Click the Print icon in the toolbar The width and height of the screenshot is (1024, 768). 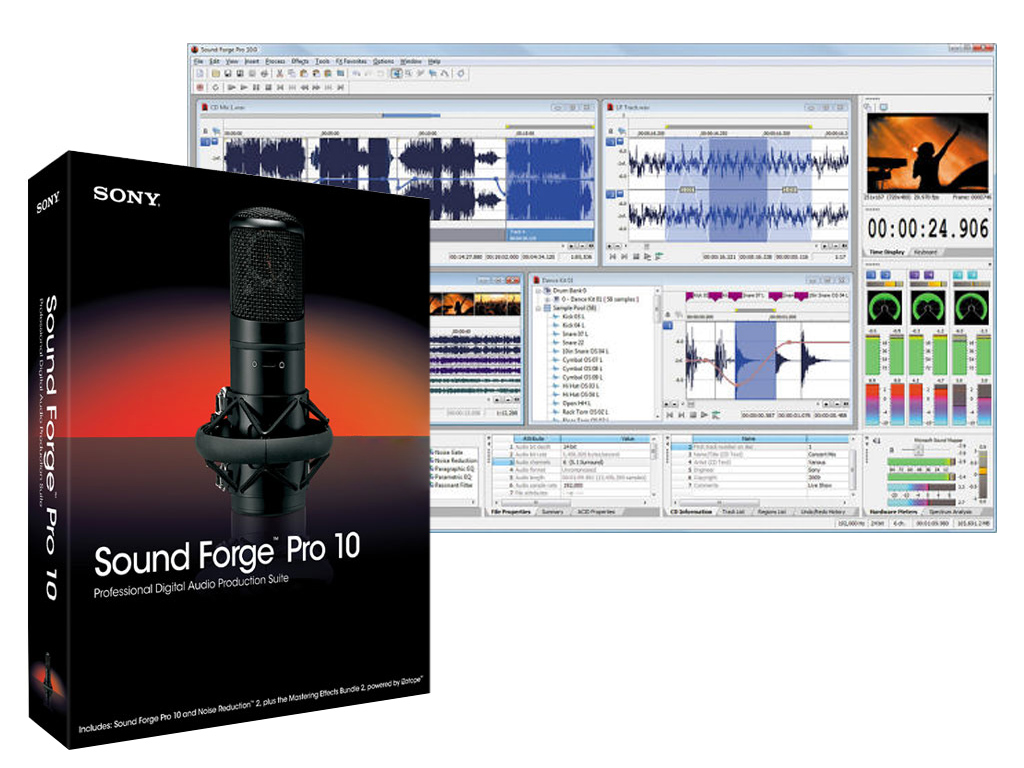[x=265, y=74]
